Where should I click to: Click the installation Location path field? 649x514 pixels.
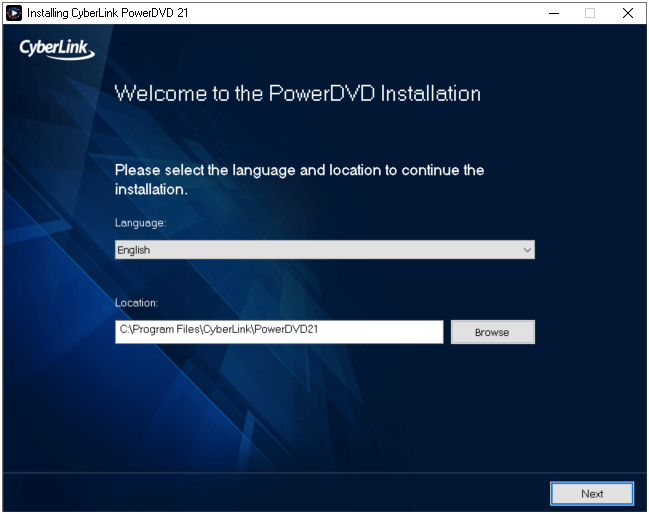pos(279,331)
